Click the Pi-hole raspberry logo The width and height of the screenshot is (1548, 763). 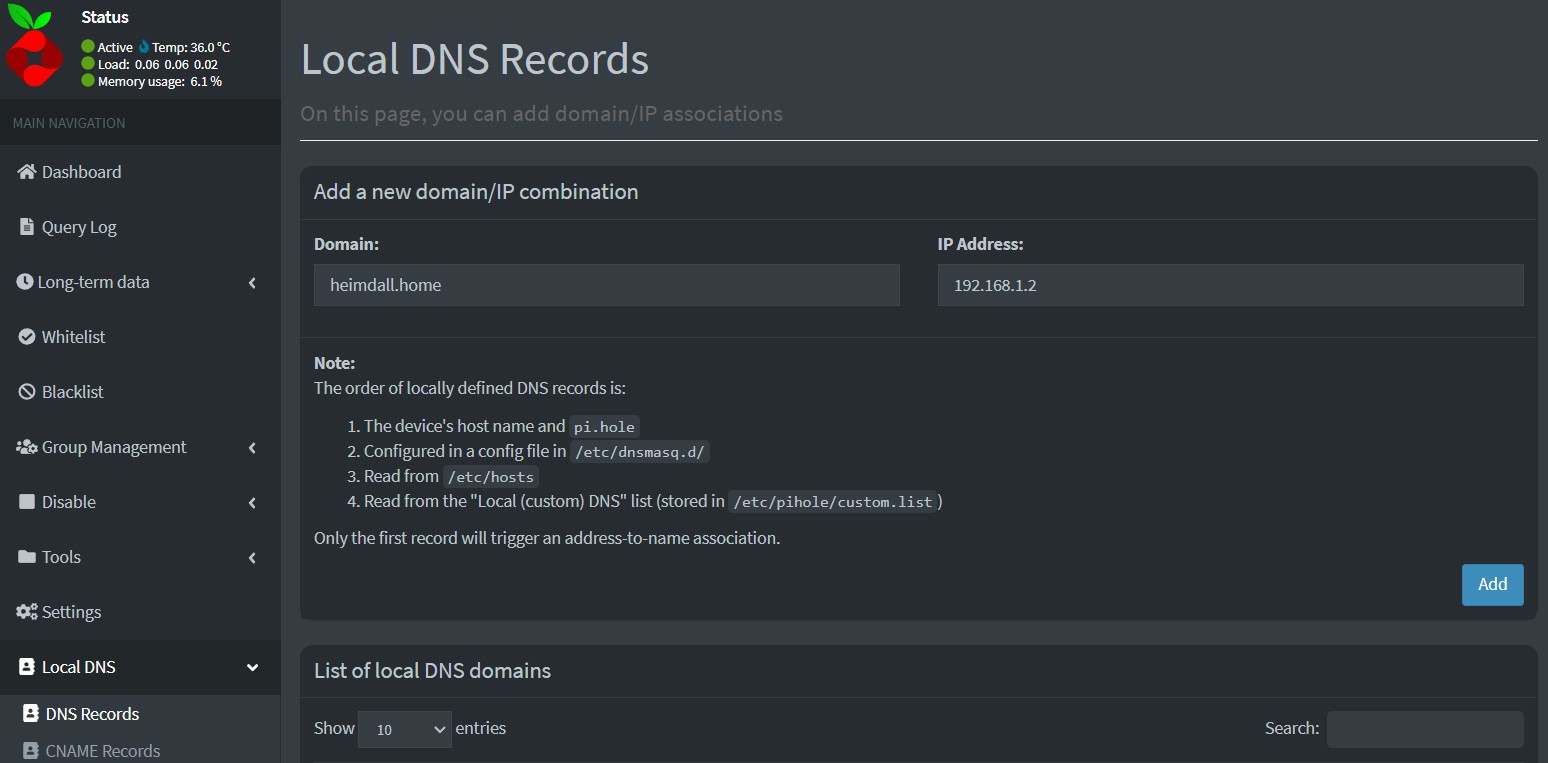pyautogui.click(x=35, y=47)
